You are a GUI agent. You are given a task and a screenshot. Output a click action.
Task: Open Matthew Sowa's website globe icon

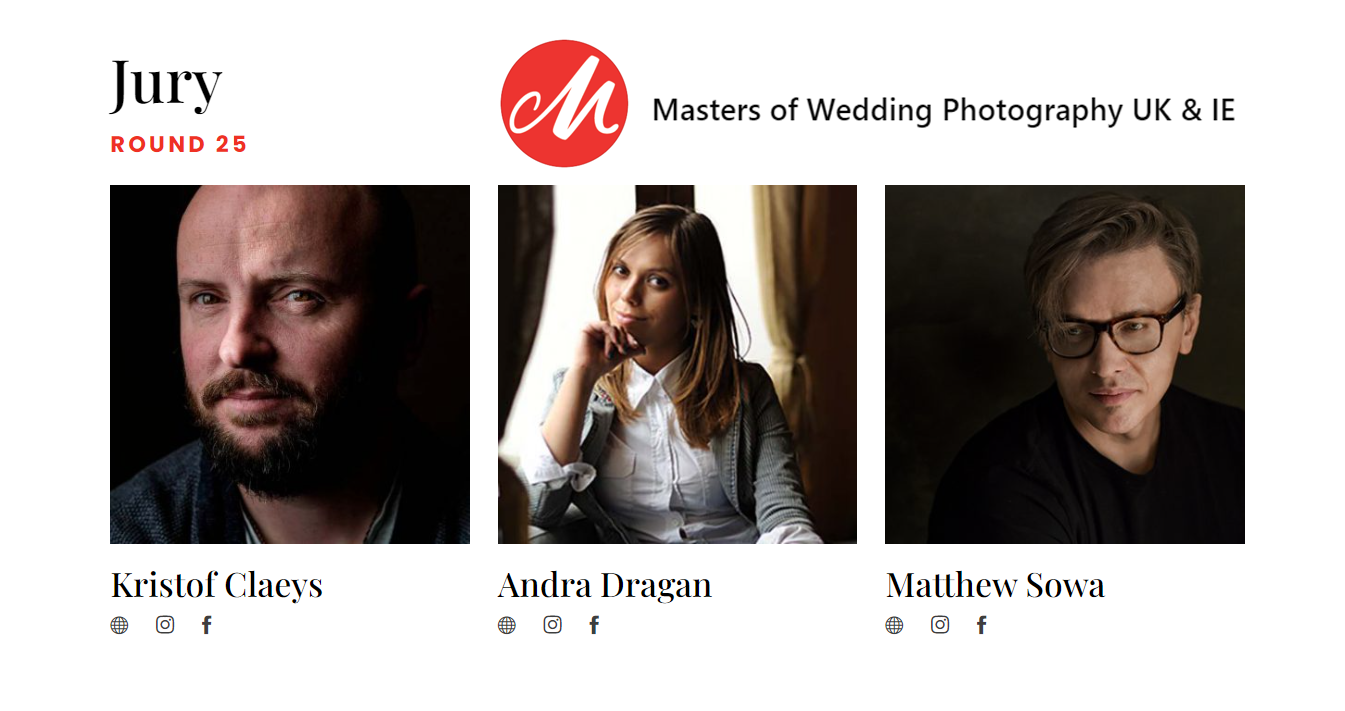point(894,625)
